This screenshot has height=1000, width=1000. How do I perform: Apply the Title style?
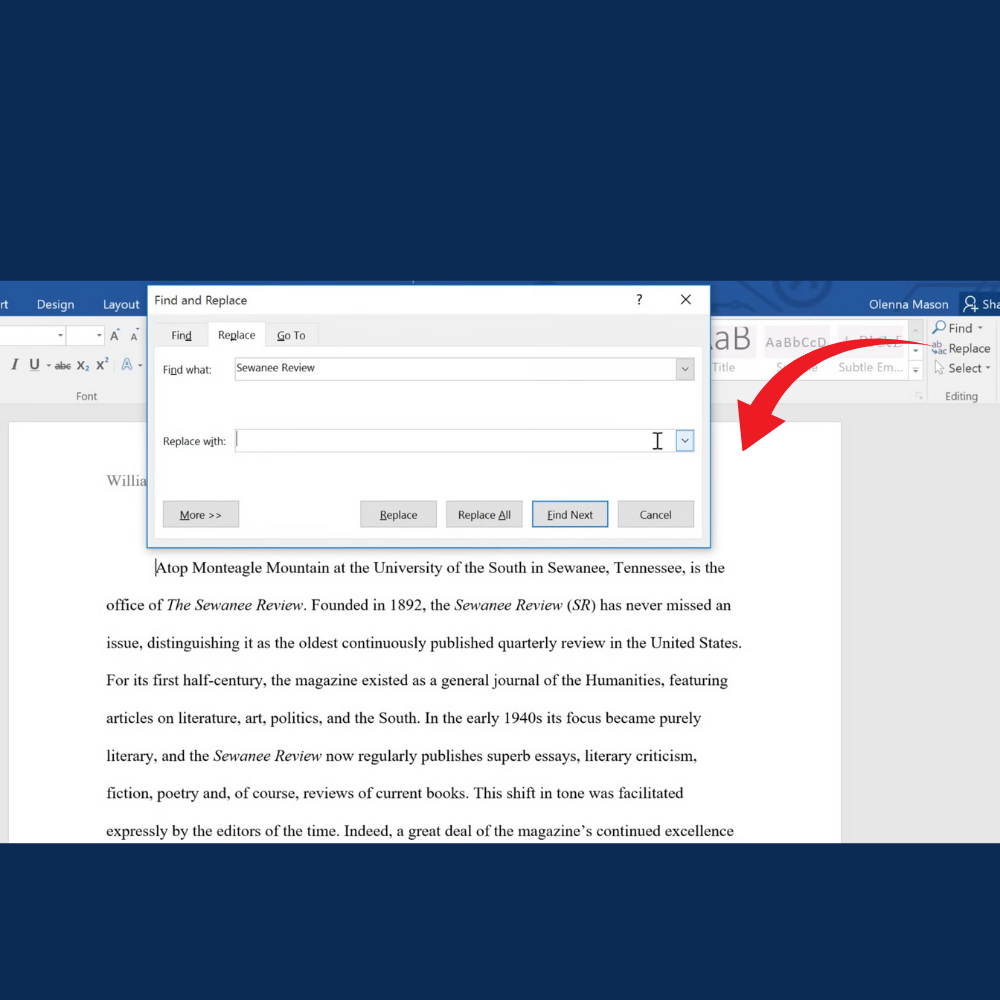(x=731, y=349)
